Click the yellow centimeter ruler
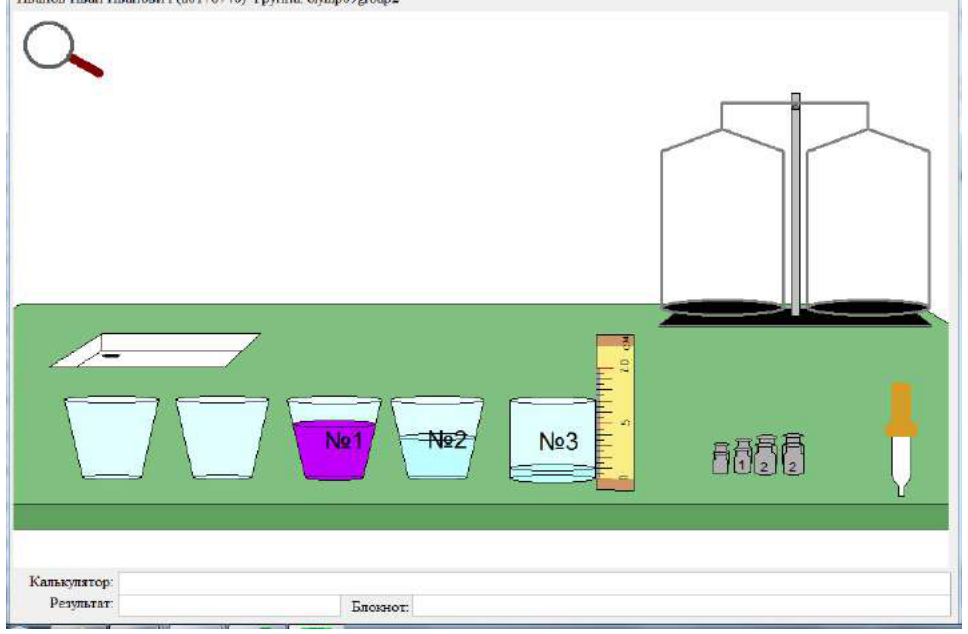 click(x=615, y=412)
